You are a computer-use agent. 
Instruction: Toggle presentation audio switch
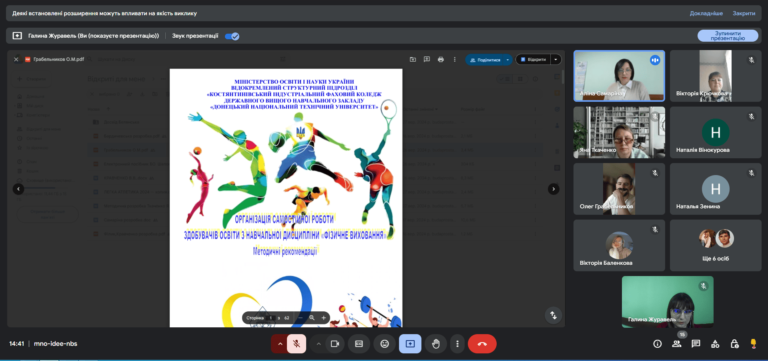pos(232,36)
